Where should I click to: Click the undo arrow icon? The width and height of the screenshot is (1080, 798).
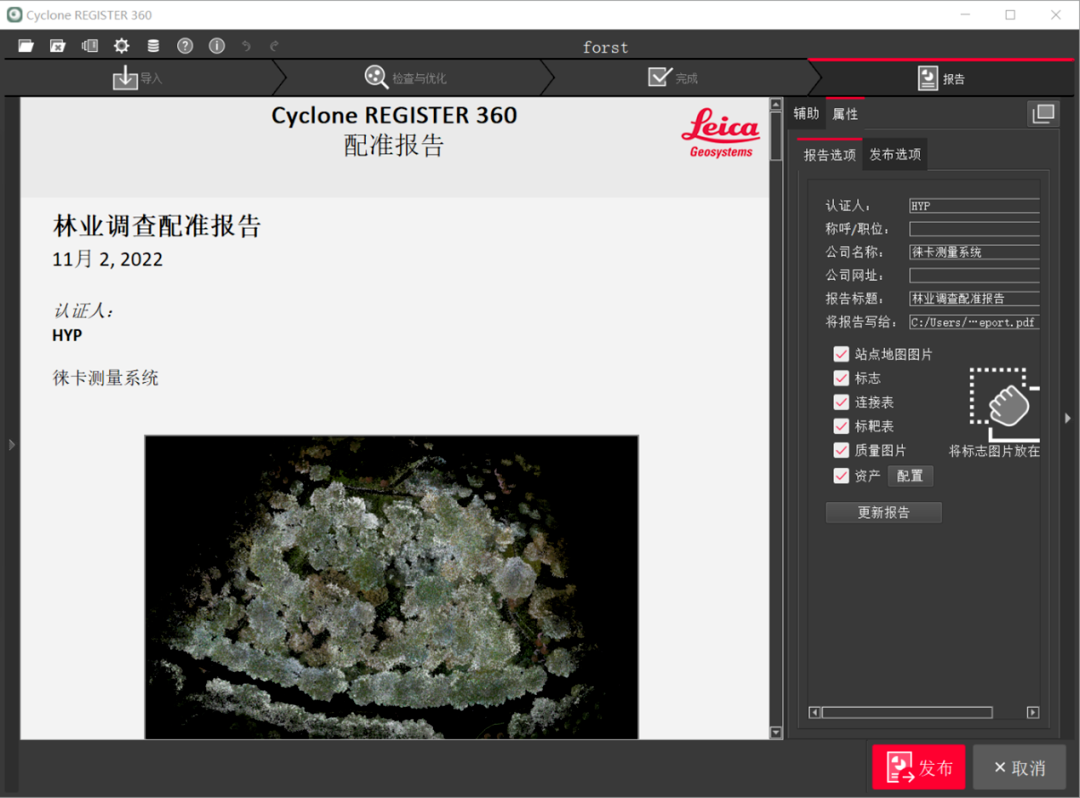(x=246, y=46)
